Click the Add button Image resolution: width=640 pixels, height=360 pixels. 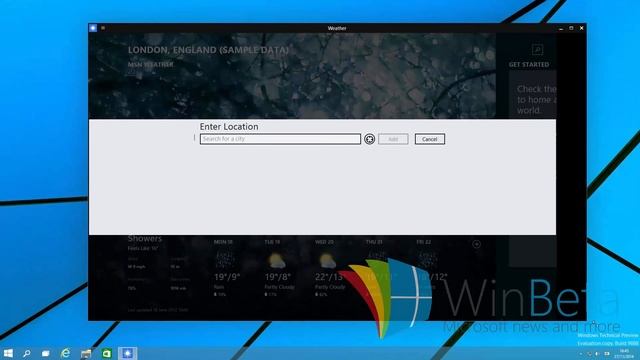click(x=393, y=139)
